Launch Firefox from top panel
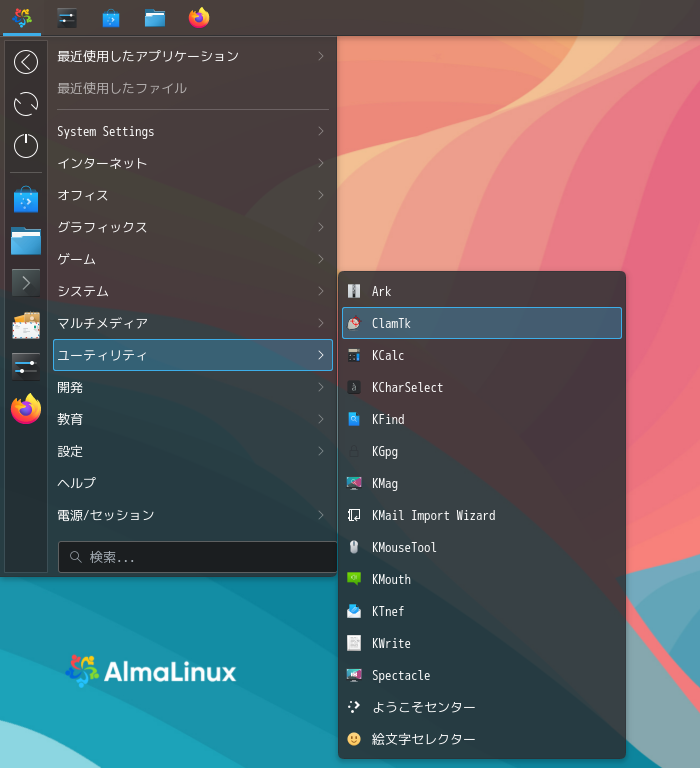The height and width of the screenshot is (768, 700). click(x=199, y=18)
